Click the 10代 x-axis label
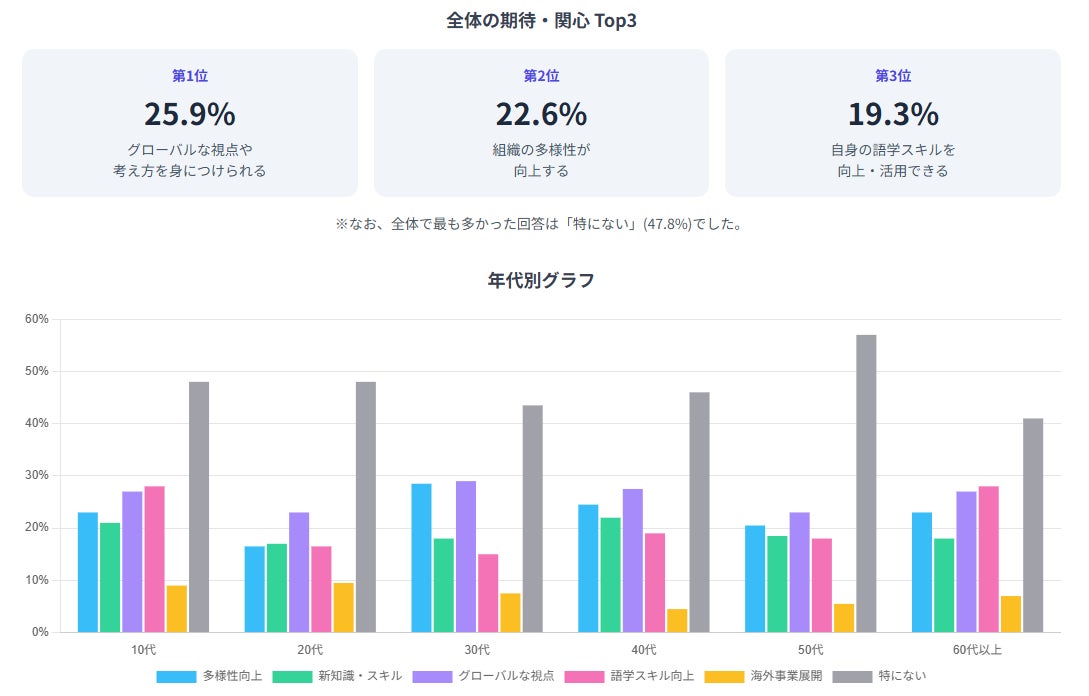The image size is (1089, 696). click(143, 650)
